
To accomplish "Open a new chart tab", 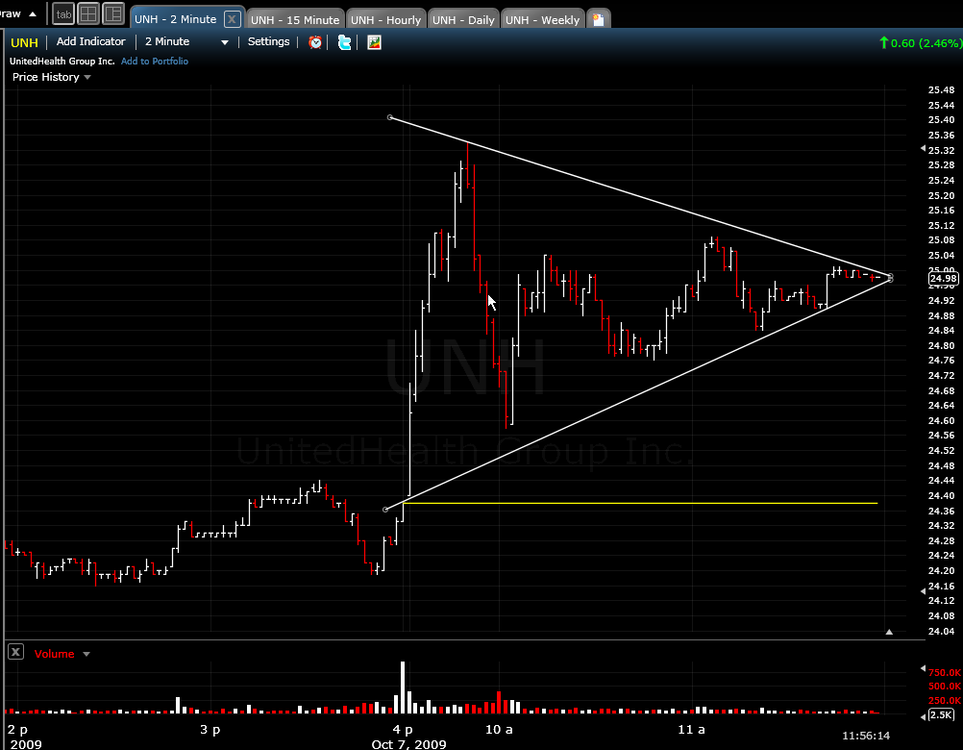I will pos(598,20).
